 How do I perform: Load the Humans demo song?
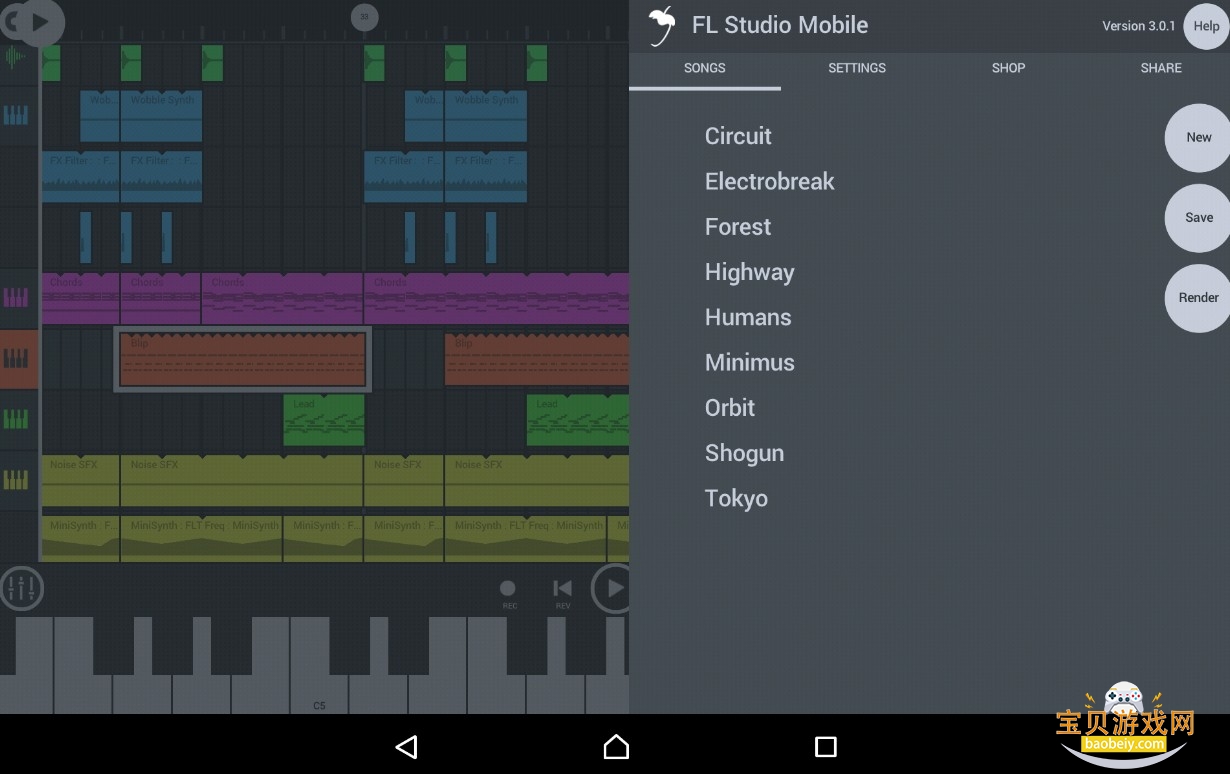(748, 318)
